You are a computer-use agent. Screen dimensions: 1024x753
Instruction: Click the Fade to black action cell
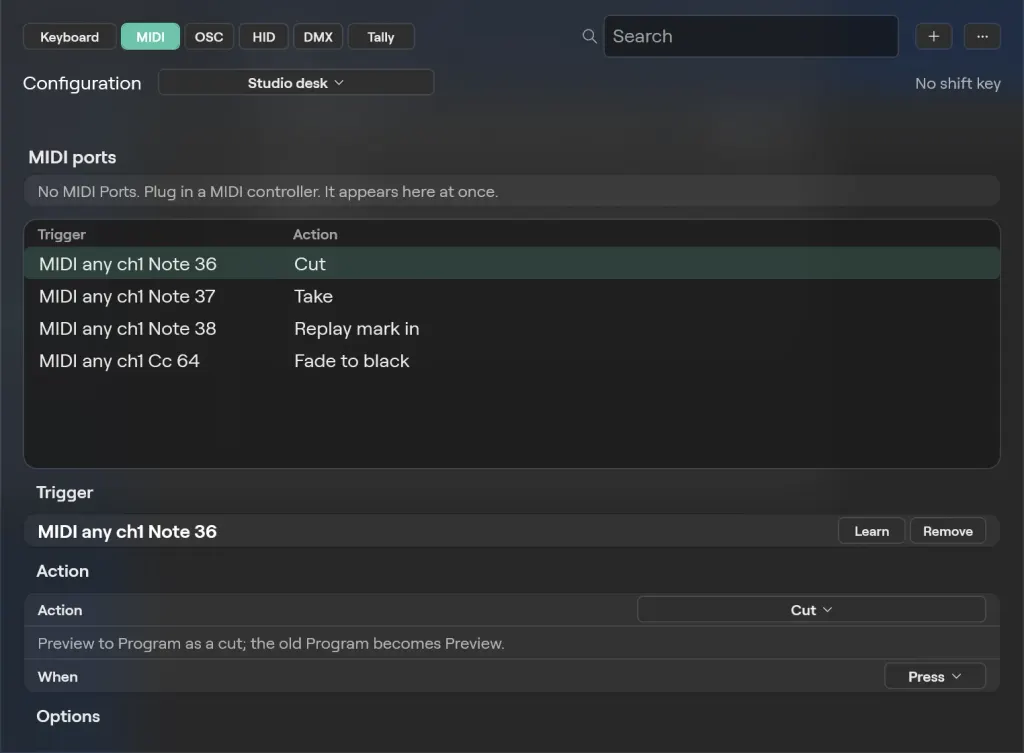coord(351,360)
